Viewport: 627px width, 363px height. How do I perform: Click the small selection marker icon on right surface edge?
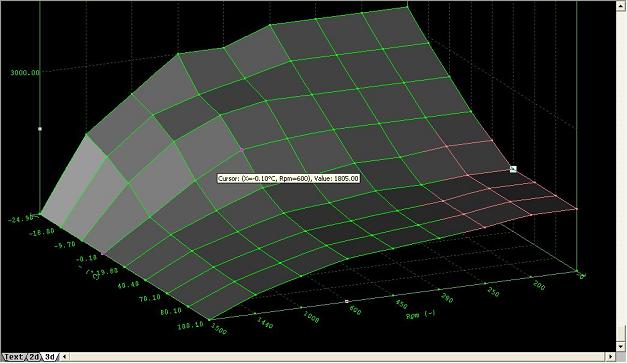[x=513, y=169]
